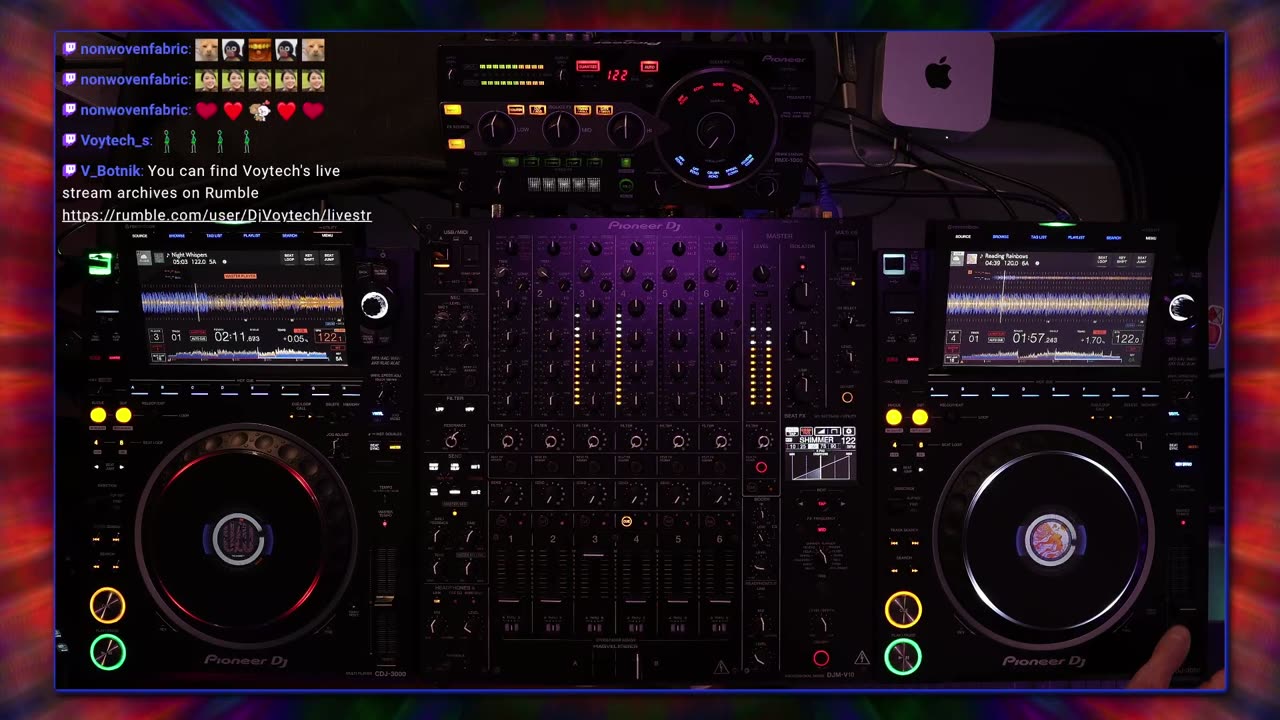Toggle AUTO BPM button on RMX-1000
The width and height of the screenshot is (1280, 720).
pyautogui.click(x=650, y=67)
